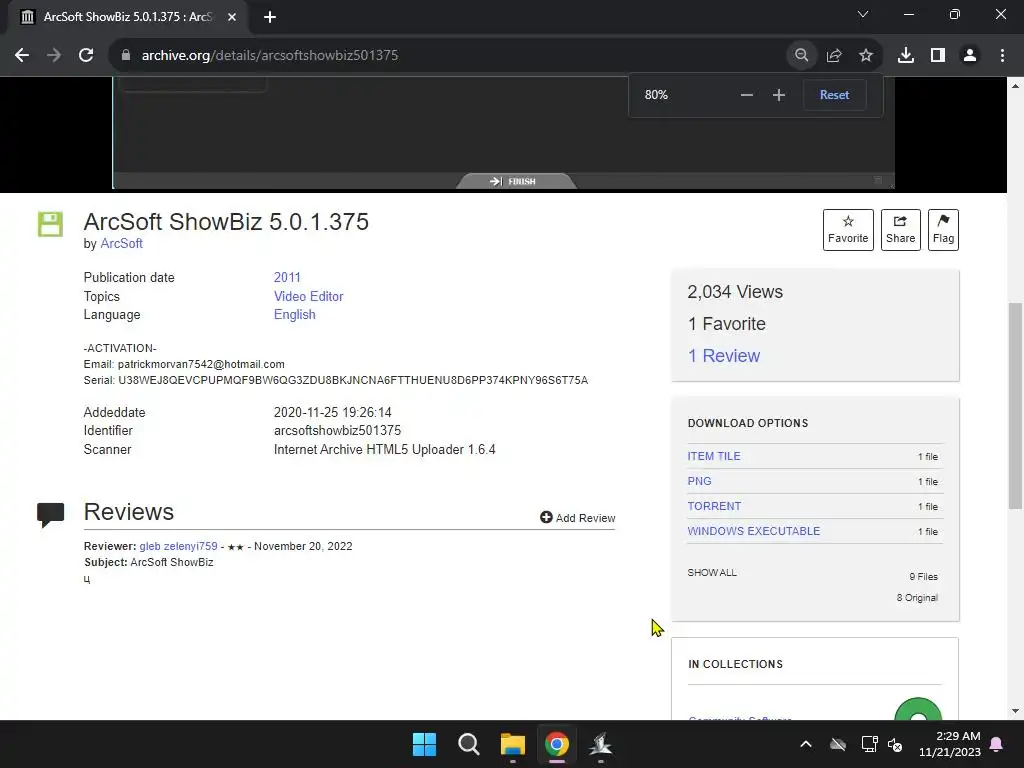The image size is (1024, 768).
Task: Click the 80% zoom value
Action: 656,95
